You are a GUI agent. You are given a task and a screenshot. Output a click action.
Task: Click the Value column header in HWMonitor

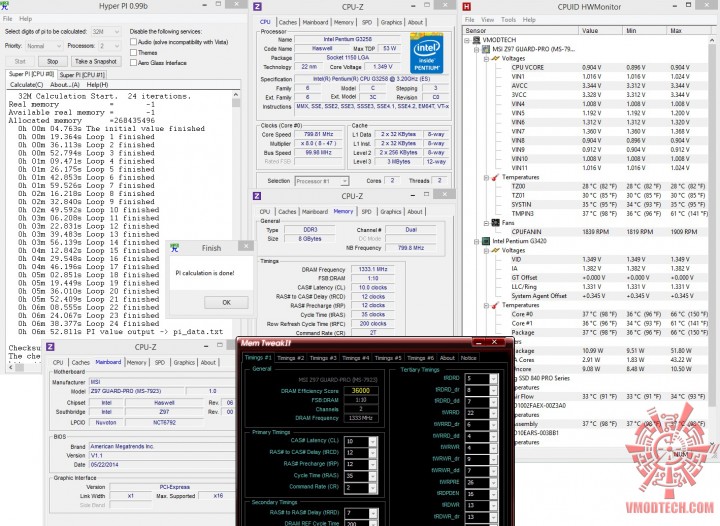[x=601, y=30]
